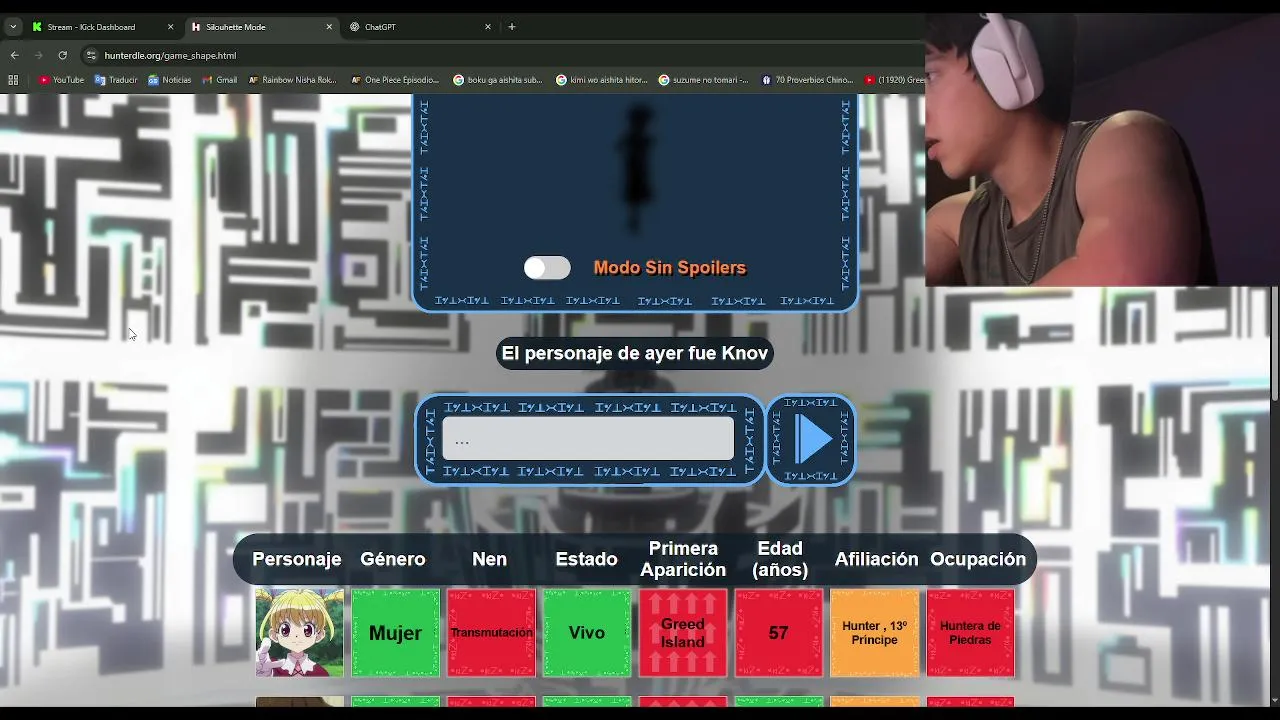This screenshot has width=1280, height=720.
Task: Open the 70 Proverbios Chinos bookmark
Action: [x=807, y=80]
